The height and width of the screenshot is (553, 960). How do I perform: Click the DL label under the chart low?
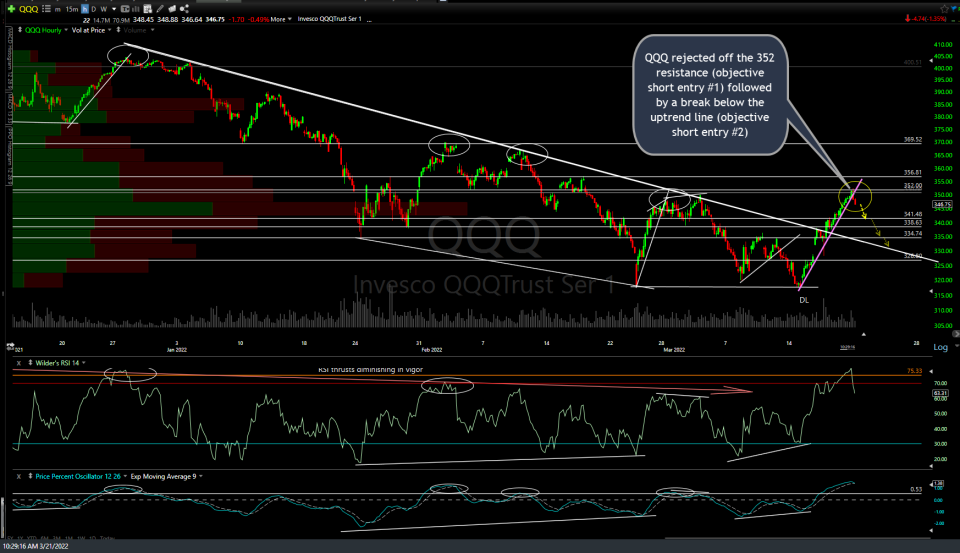tap(804, 300)
